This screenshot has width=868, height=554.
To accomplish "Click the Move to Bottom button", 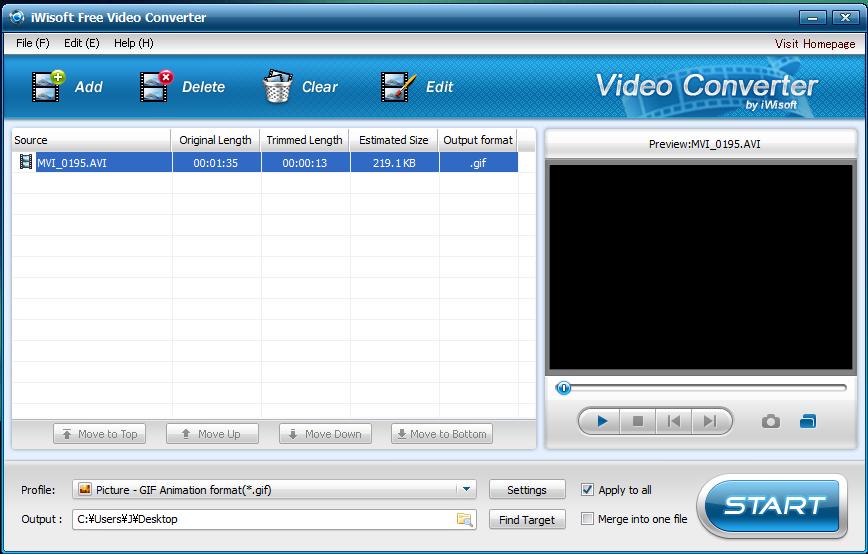I will 442,434.
